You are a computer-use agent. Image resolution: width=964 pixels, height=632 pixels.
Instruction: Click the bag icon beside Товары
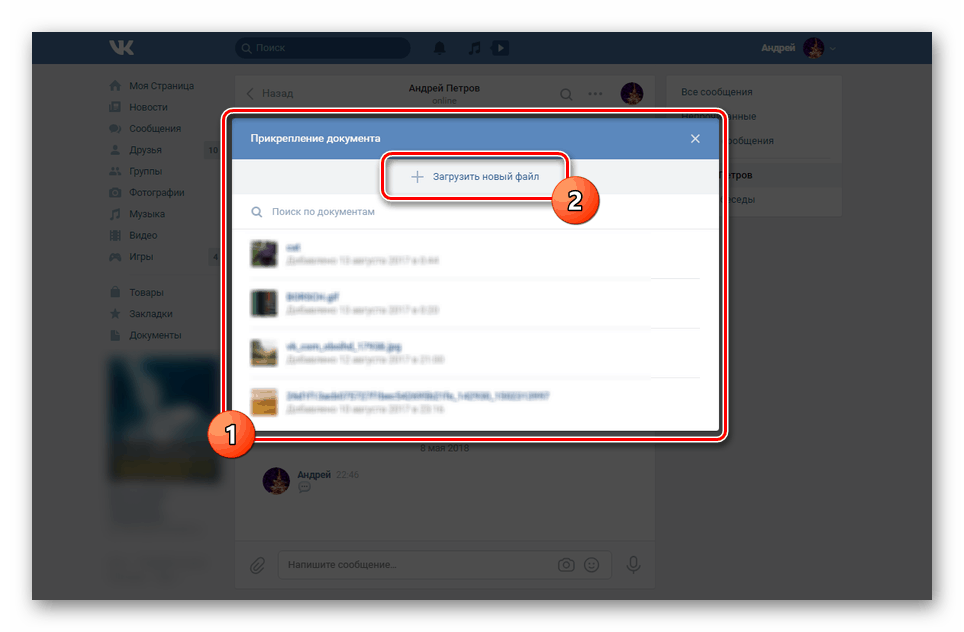[x=115, y=292]
